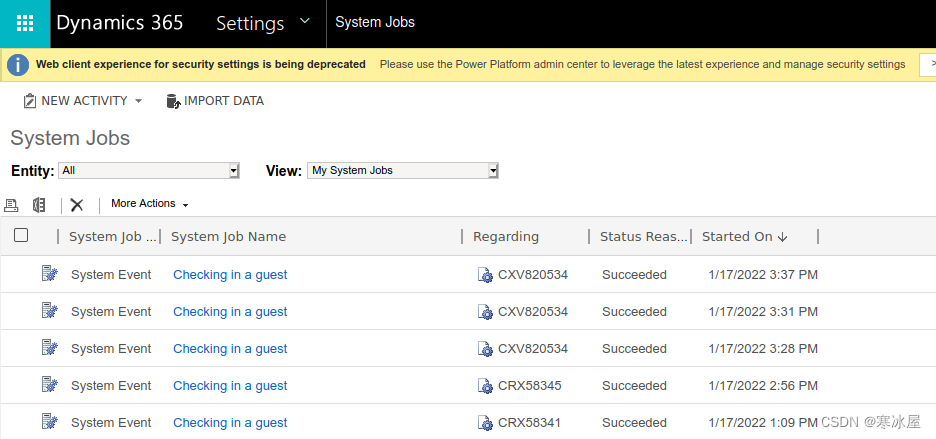The height and width of the screenshot is (439, 936).
Task: Expand the New Activity dropdown arrow
Action: (138, 102)
